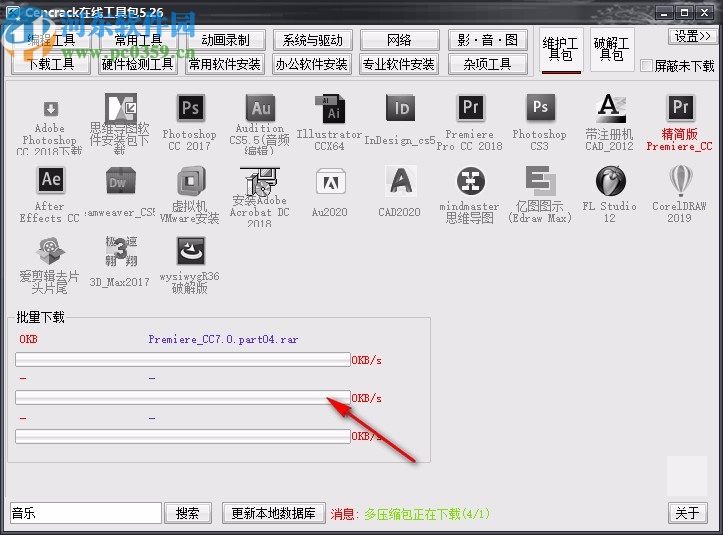Click the 关于 button
Image resolution: width=723 pixels, height=535 pixels.
687,512
